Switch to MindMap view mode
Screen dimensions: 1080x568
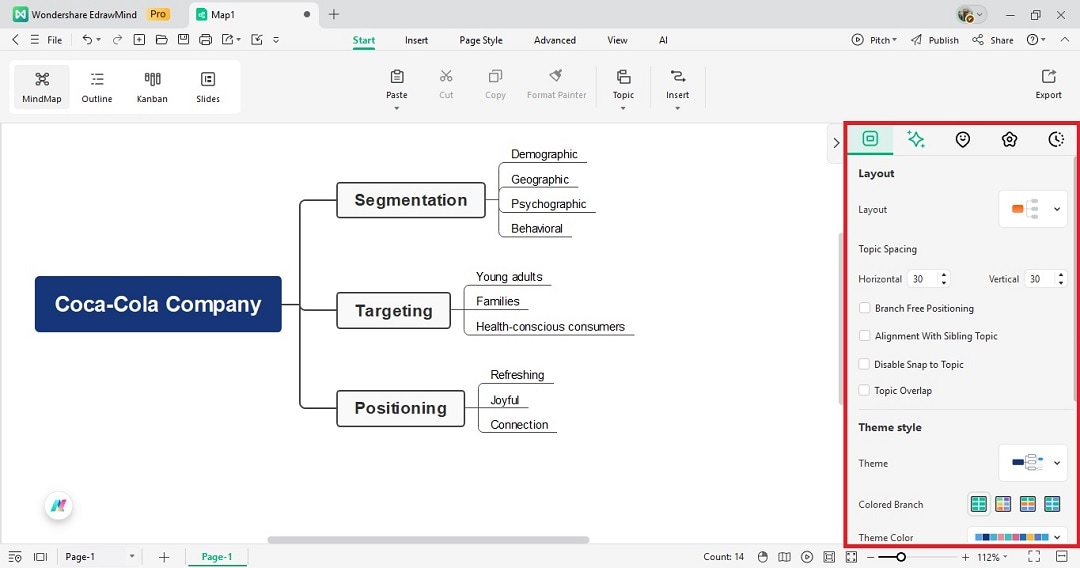pos(42,87)
